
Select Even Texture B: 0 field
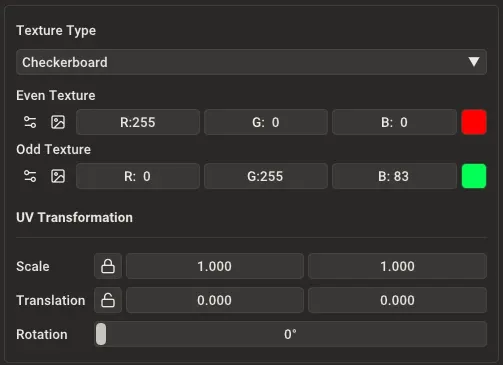tap(394, 122)
